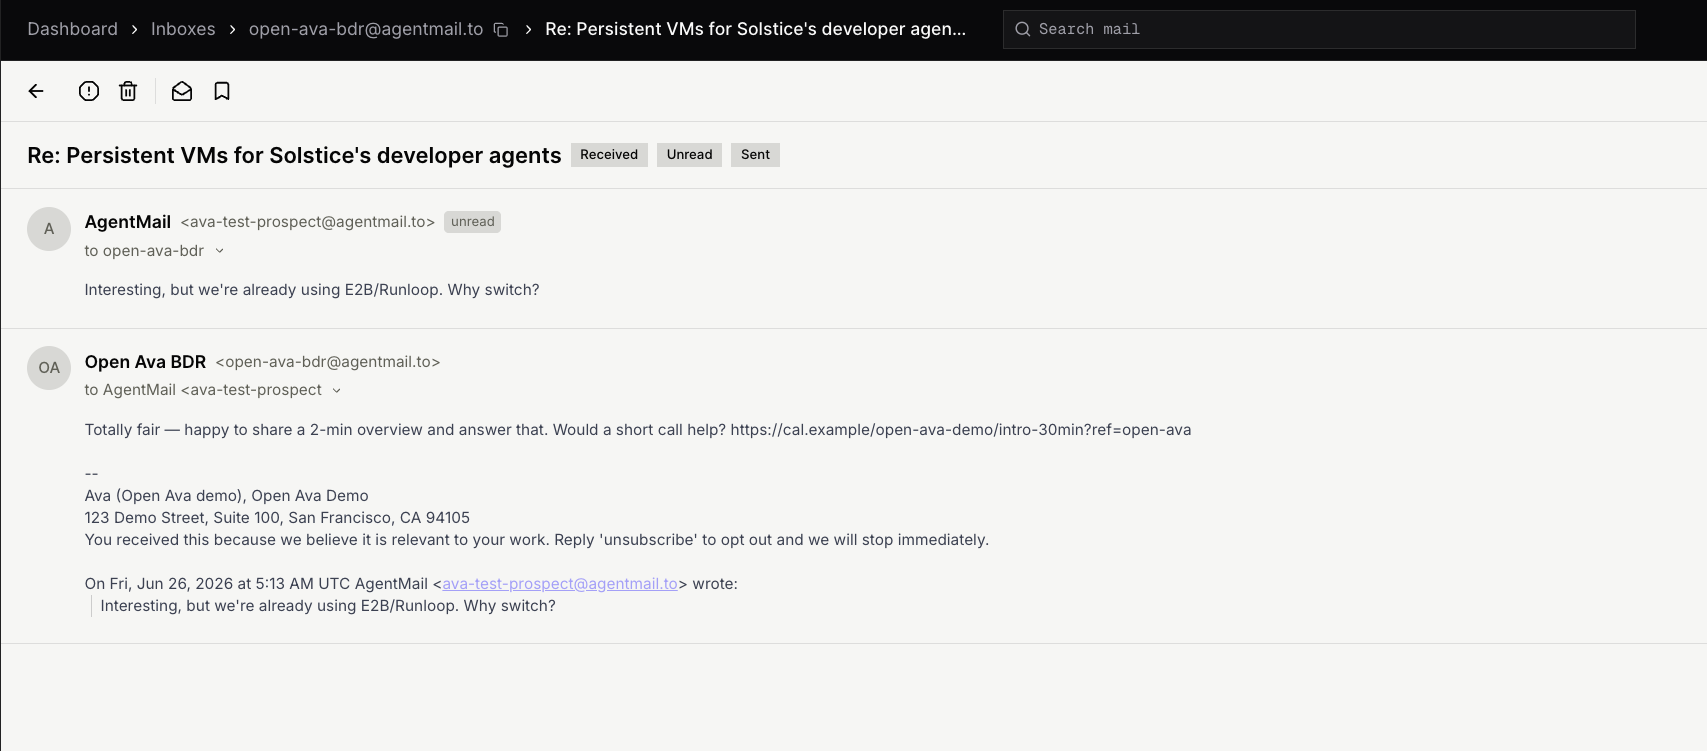This screenshot has height=751, width=1707.
Task: Copy inbox address with the copy icon
Action: tap(501, 30)
